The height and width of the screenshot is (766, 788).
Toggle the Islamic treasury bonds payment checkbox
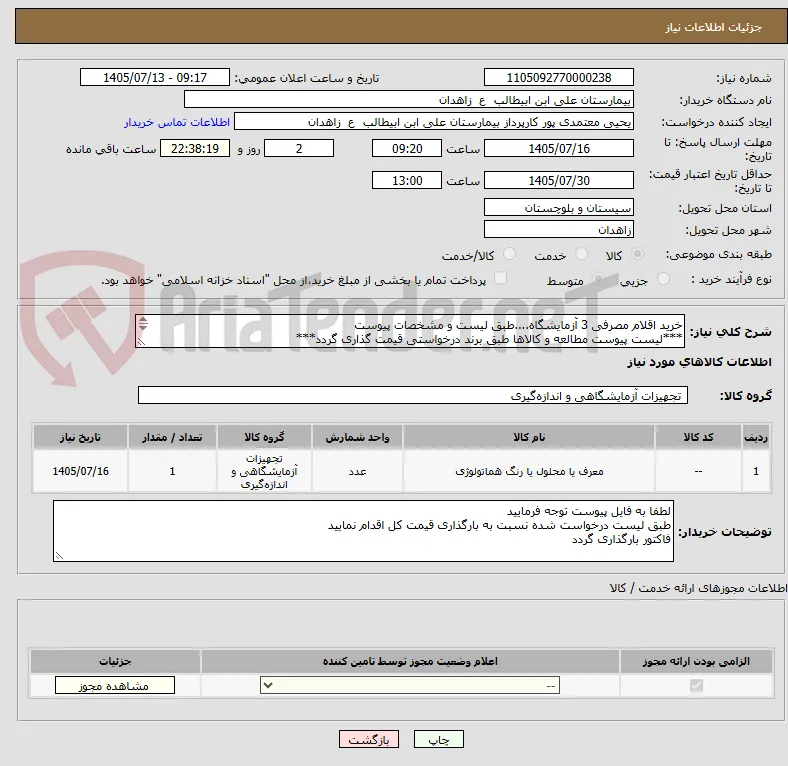pyautogui.click(x=501, y=278)
